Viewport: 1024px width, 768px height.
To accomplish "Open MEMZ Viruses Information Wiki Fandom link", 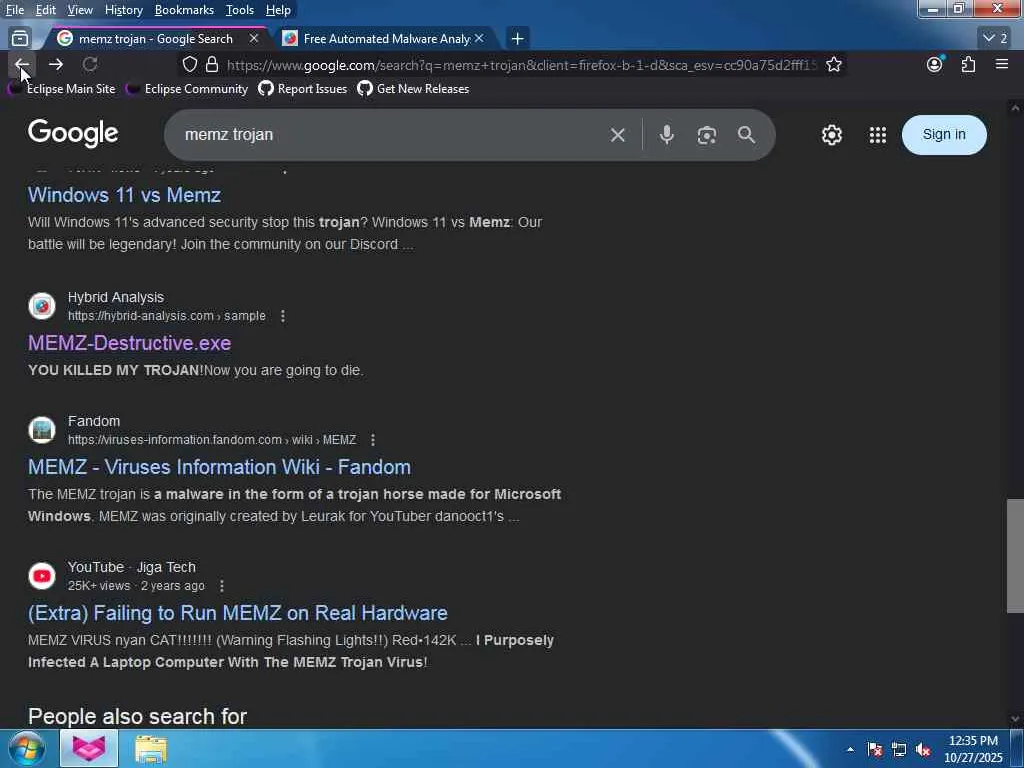I will [x=219, y=468].
